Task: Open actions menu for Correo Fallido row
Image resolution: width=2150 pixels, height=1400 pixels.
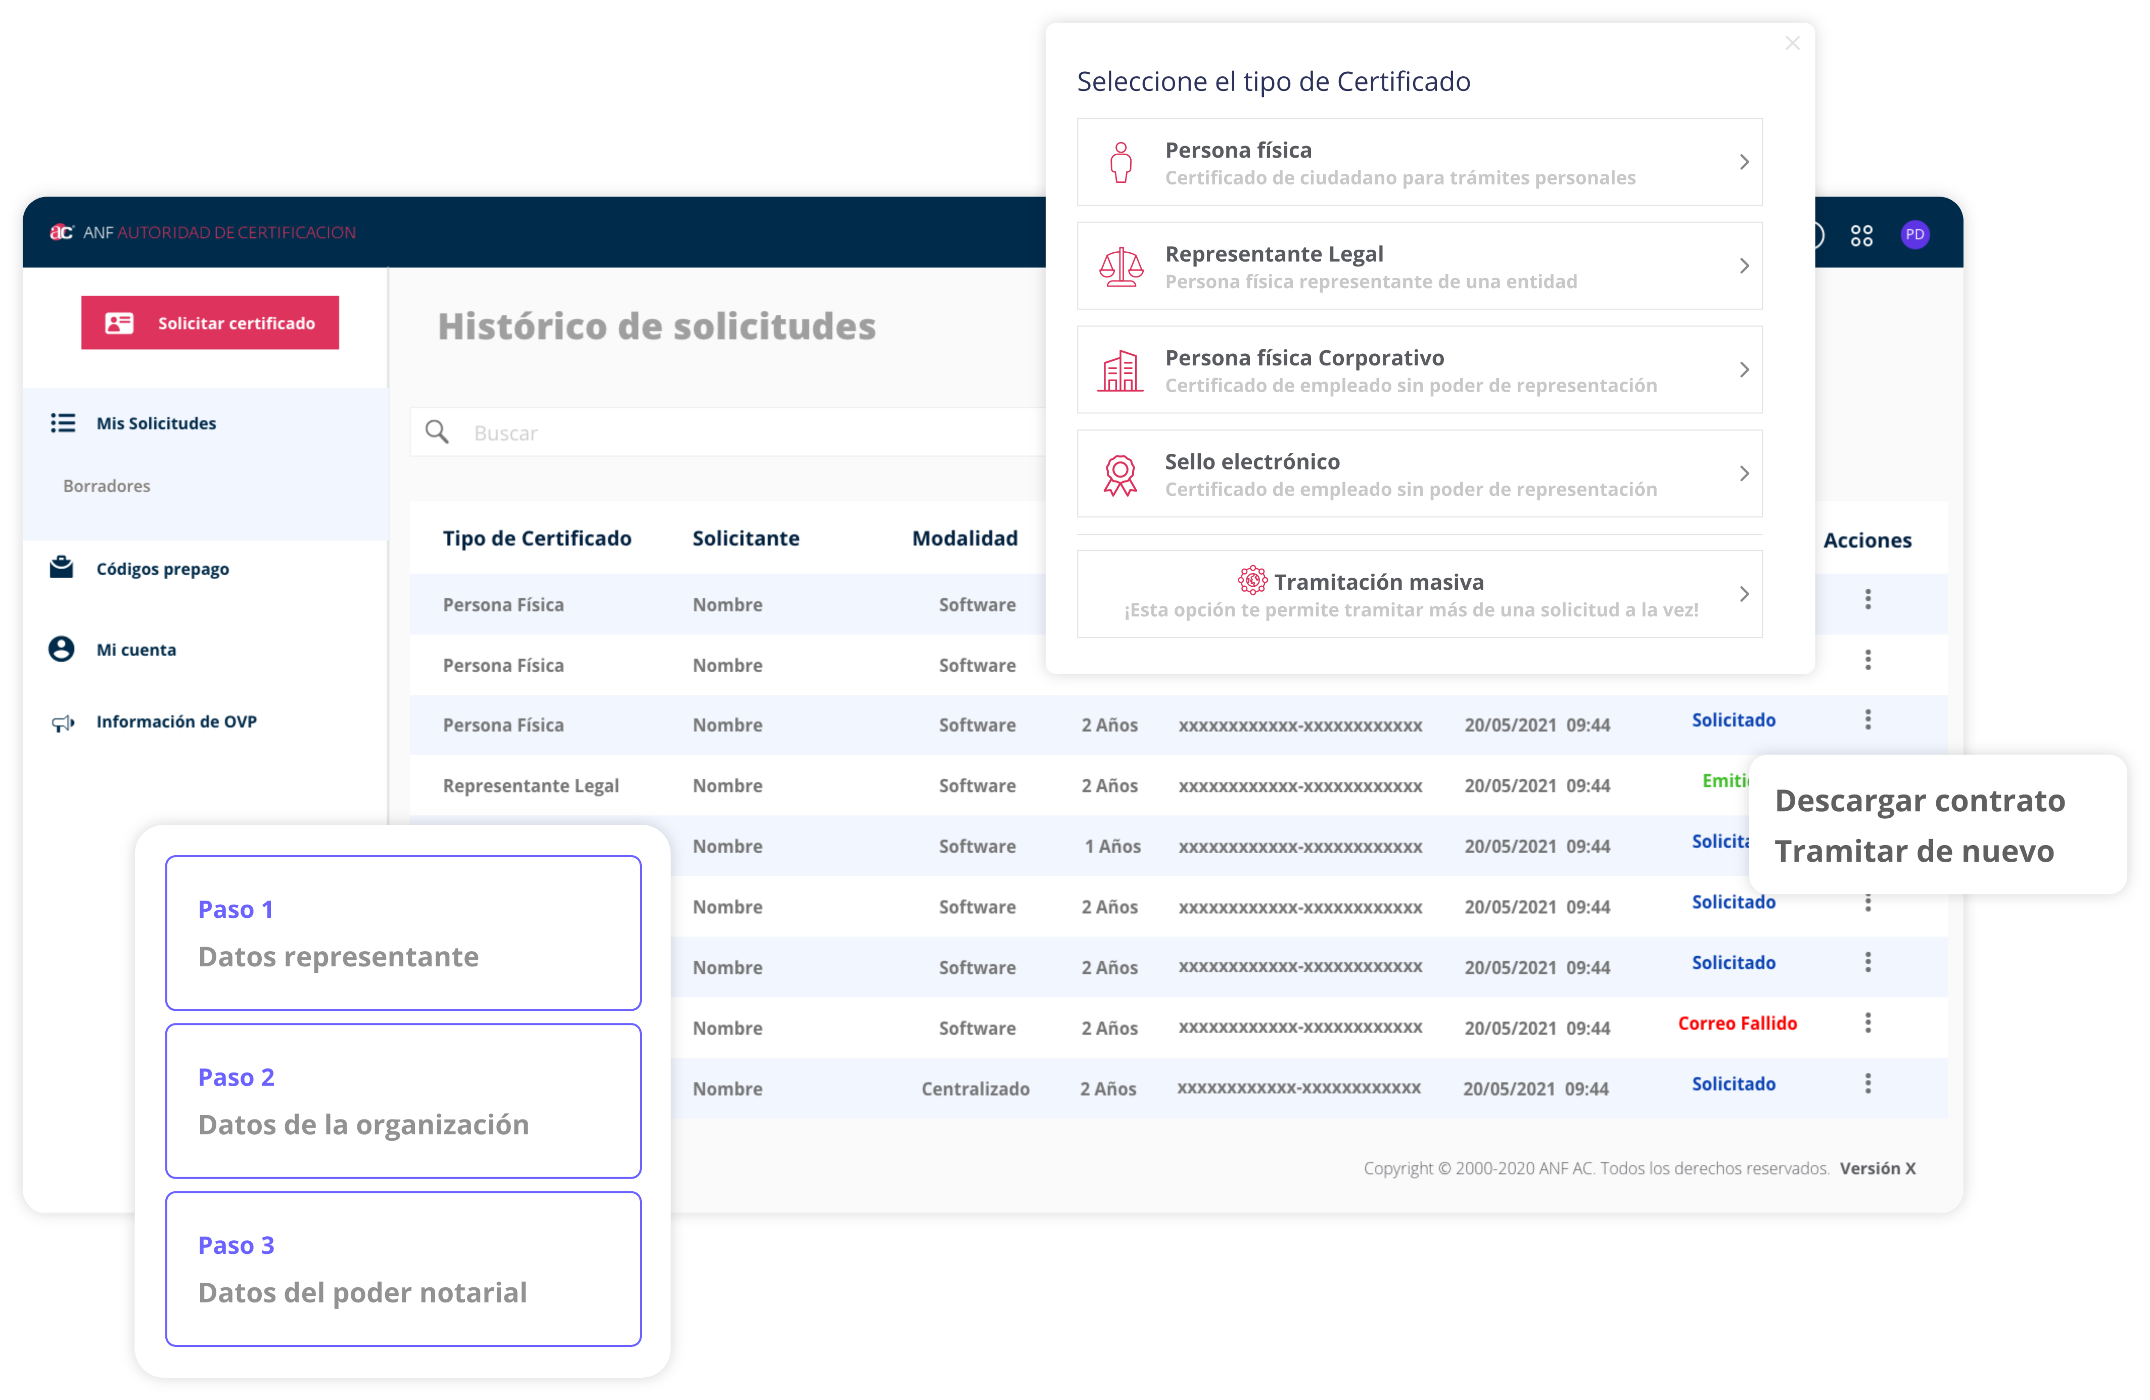Action: (x=1867, y=1023)
